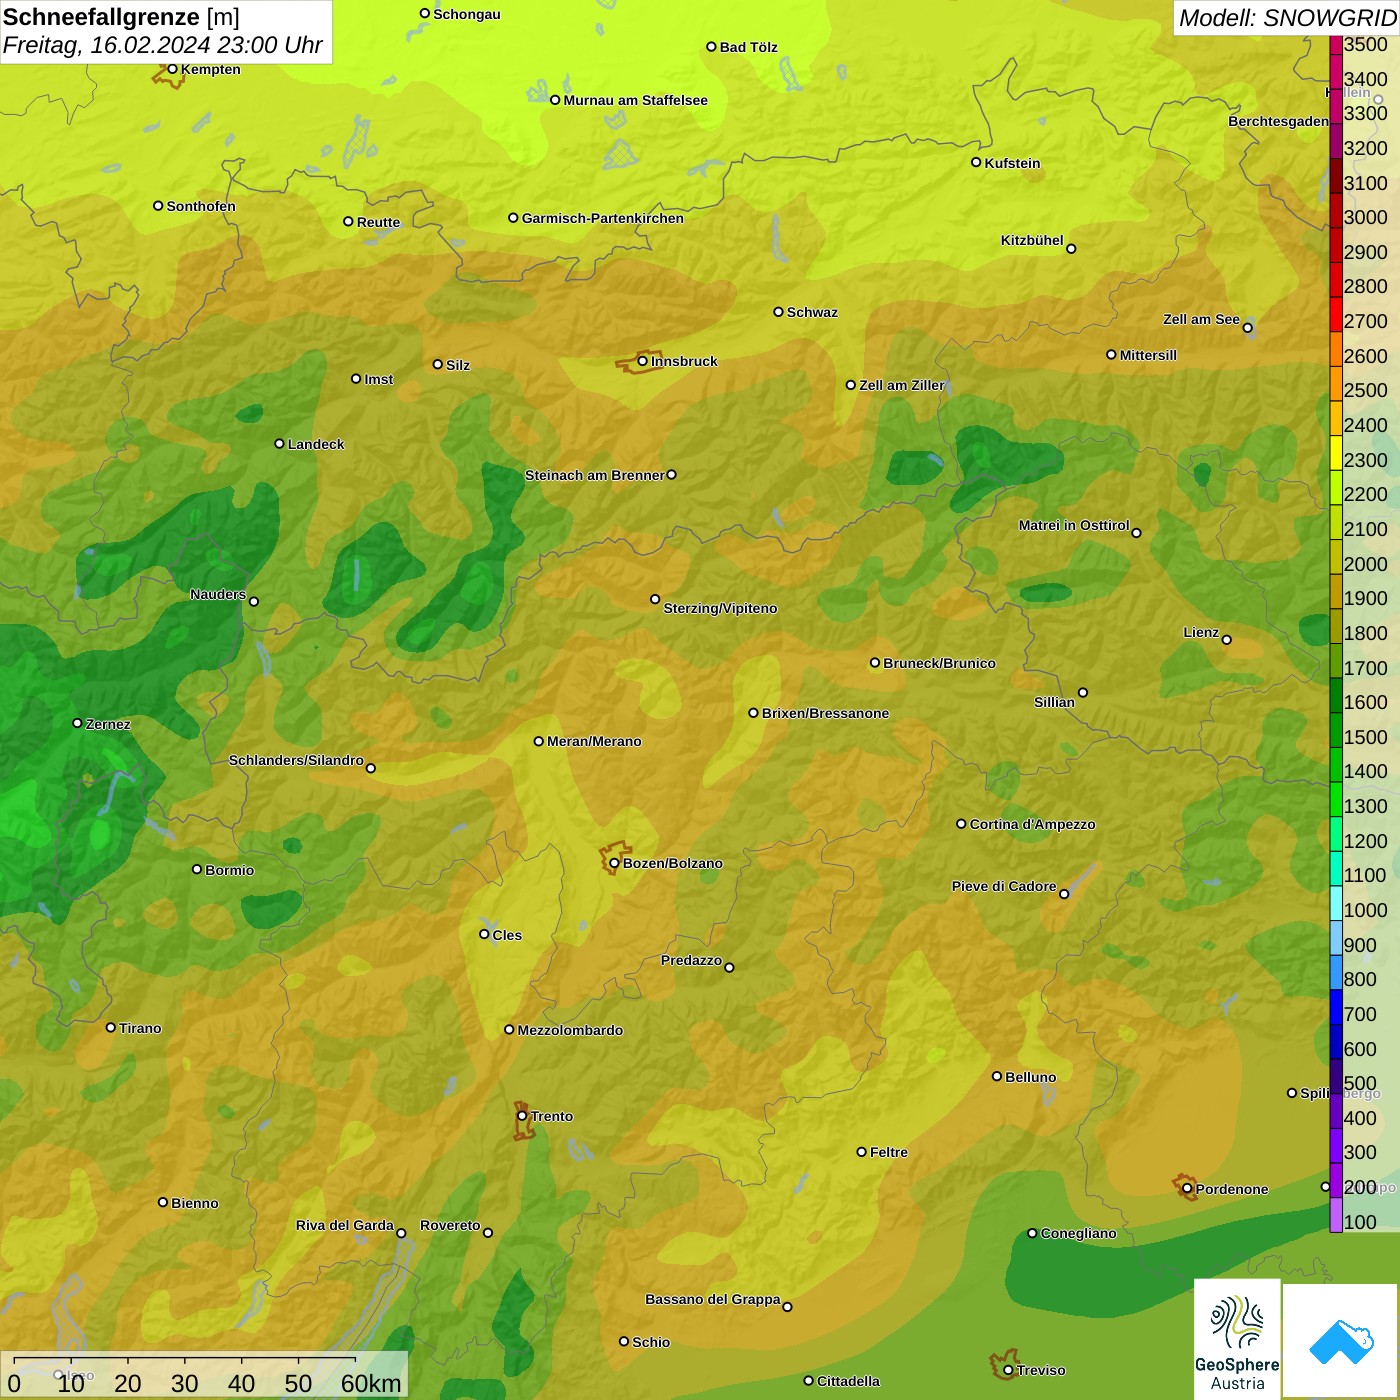Click the Mezzolombardo label
Screen dimensions: 1400x1400
tap(570, 1030)
